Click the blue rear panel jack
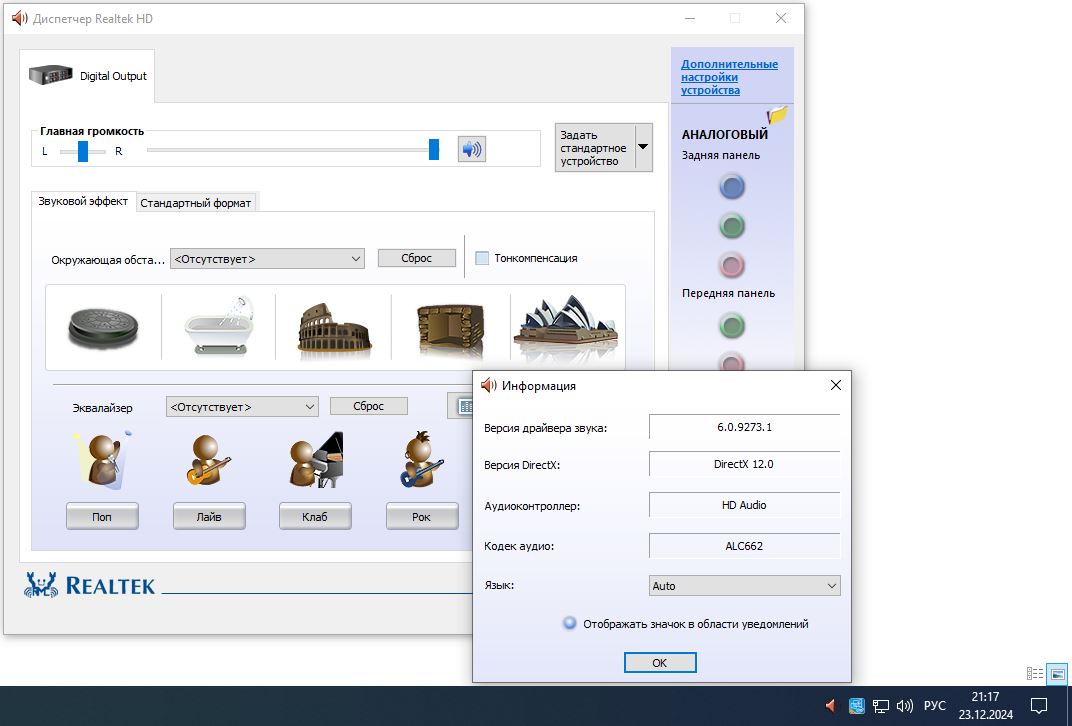 tap(732, 187)
